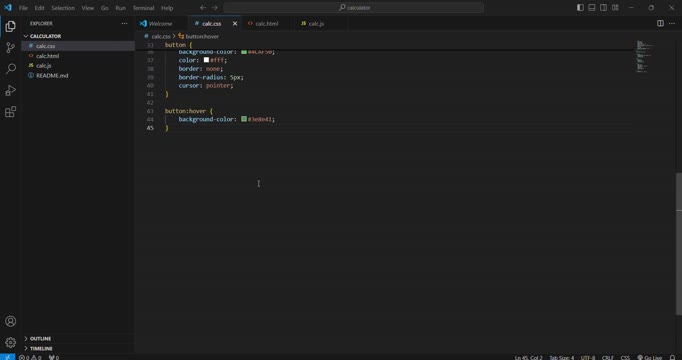
Task: Open the Source Control view
Action: coord(10,47)
